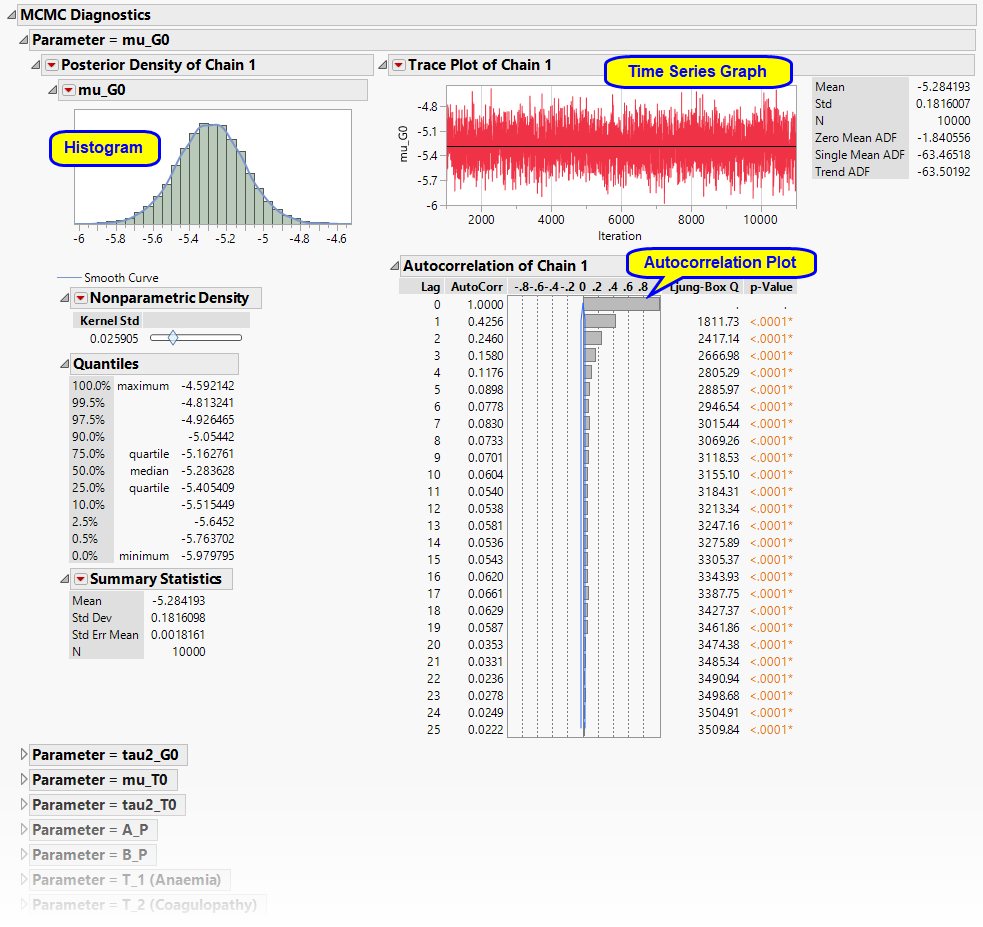Image resolution: width=983 pixels, height=927 pixels.
Task: Open the Trace Plot of Chain 1 red triangle menu
Action: (397, 65)
